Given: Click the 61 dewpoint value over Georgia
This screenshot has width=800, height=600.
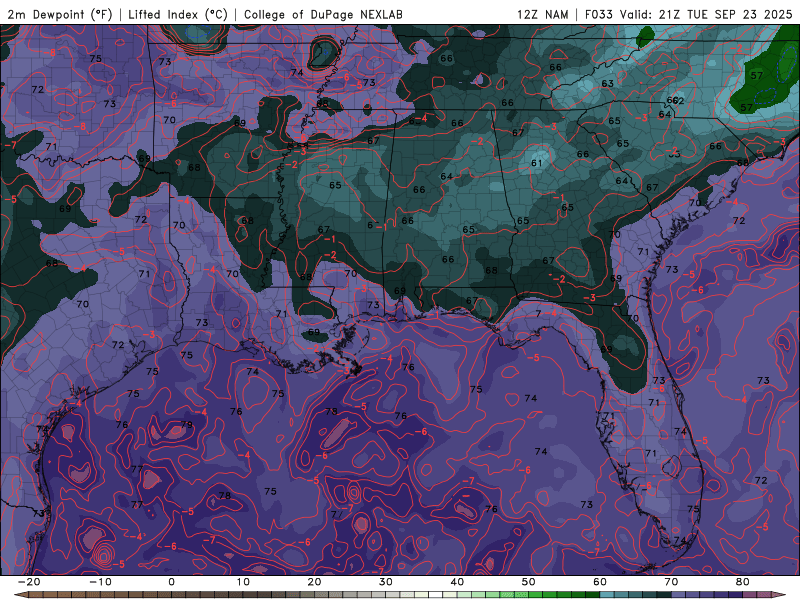Looking at the screenshot, I should coord(536,163).
